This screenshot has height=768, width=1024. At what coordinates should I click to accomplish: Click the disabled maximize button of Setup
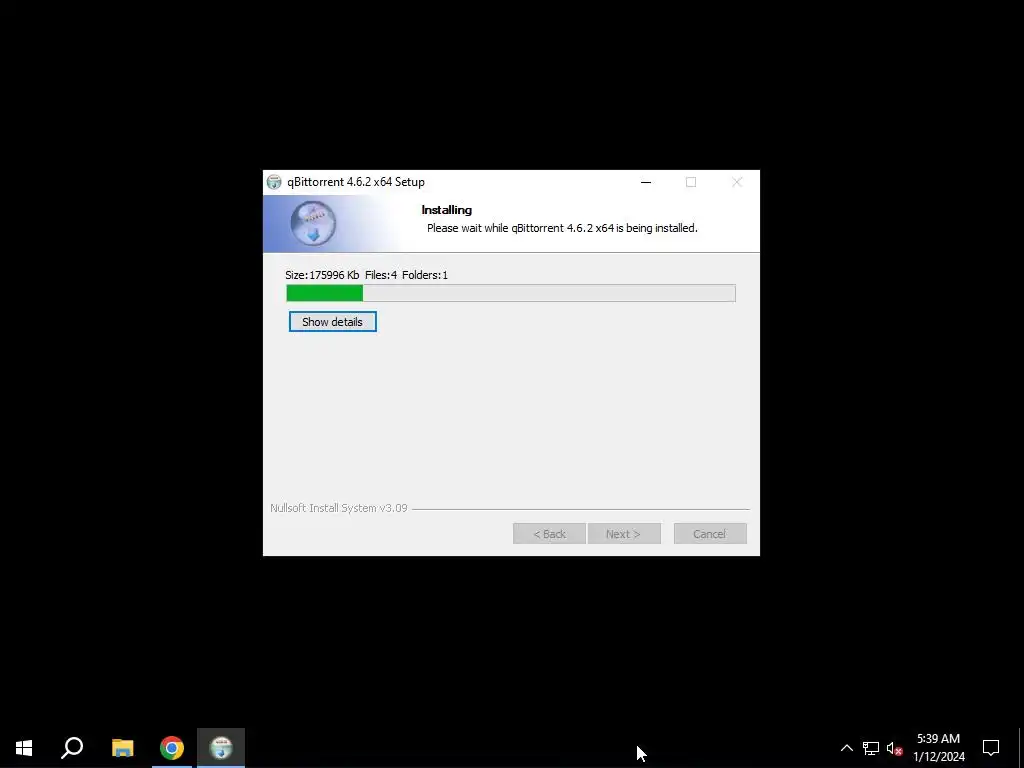(691, 182)
